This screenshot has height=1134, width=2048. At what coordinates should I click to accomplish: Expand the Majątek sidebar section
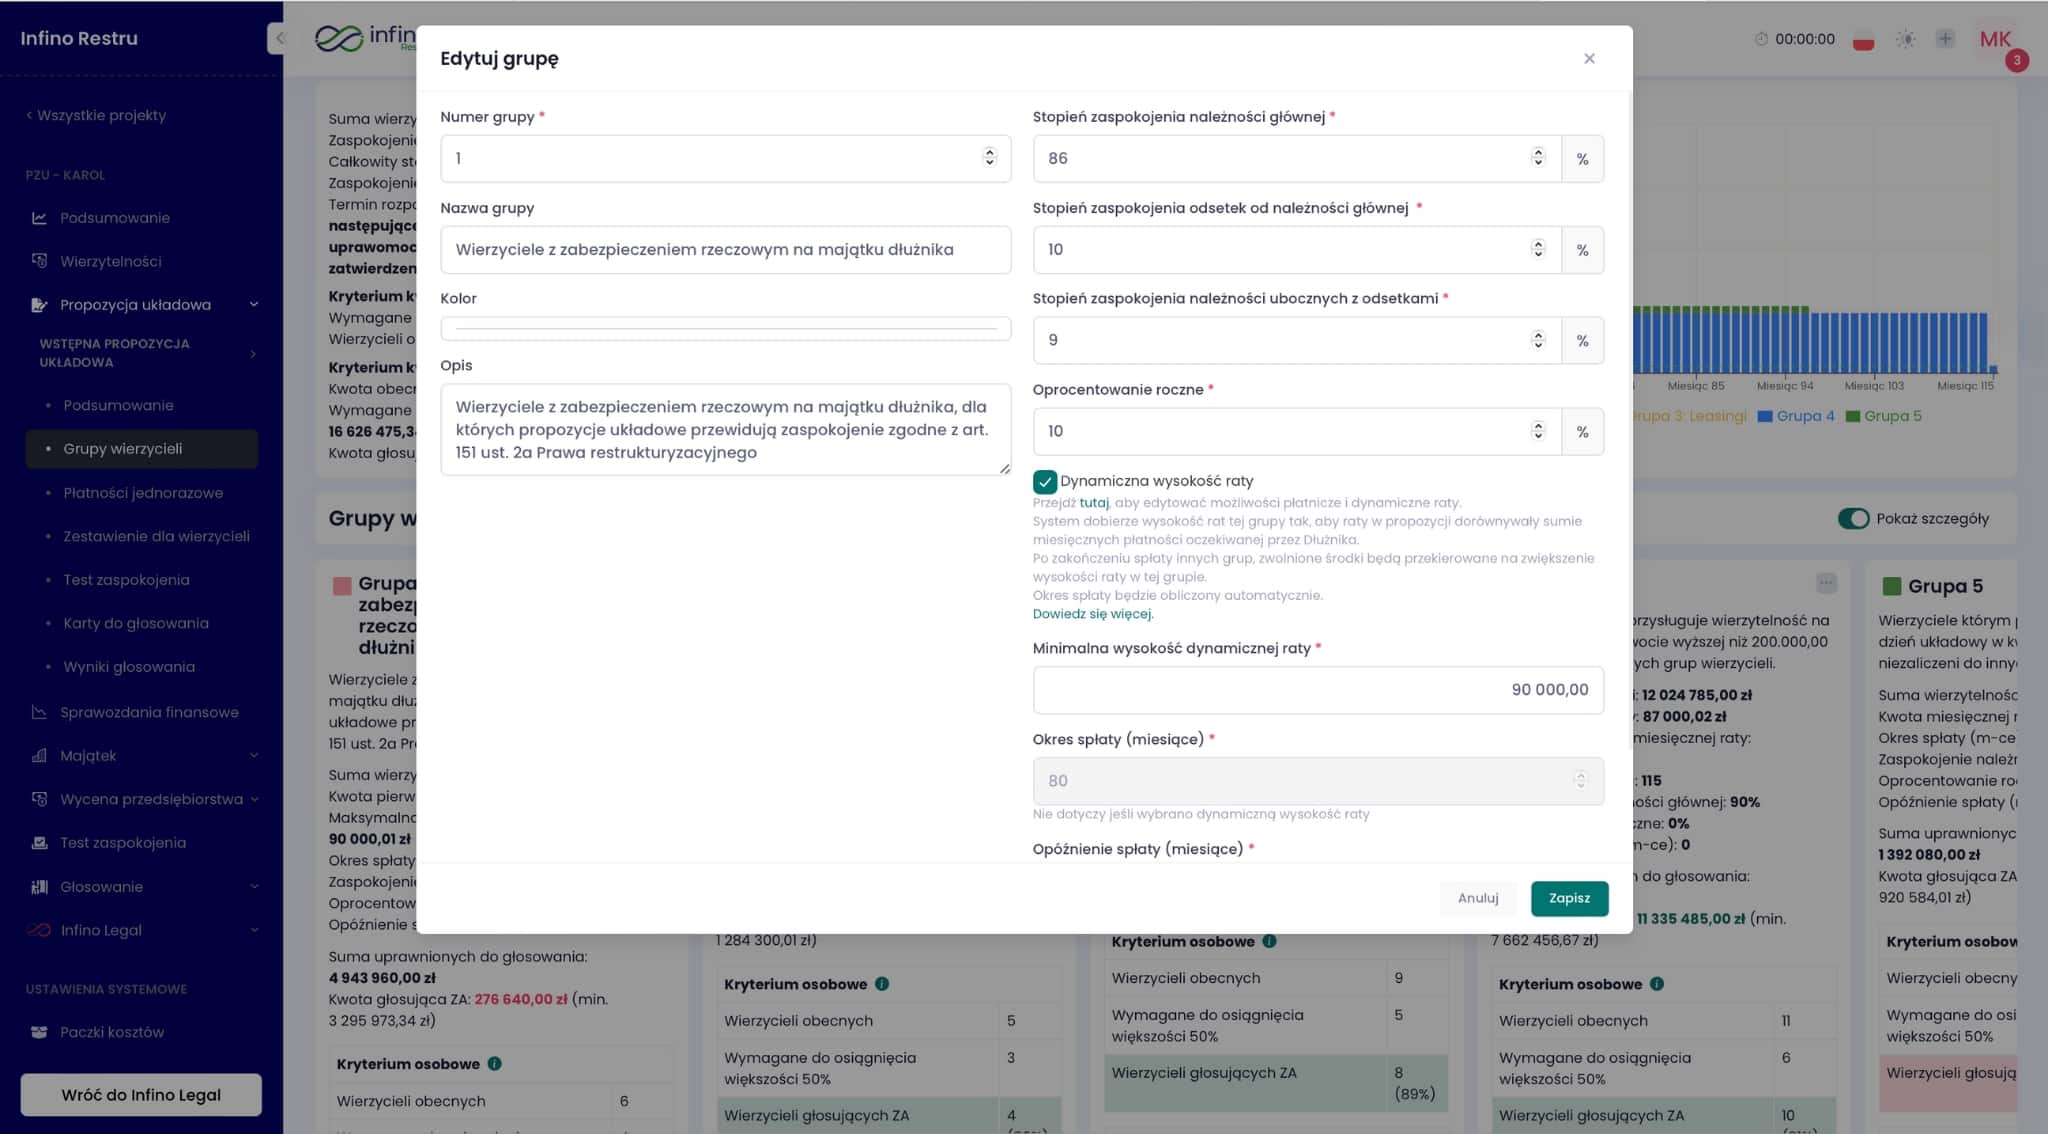click(x=253, y=756)
